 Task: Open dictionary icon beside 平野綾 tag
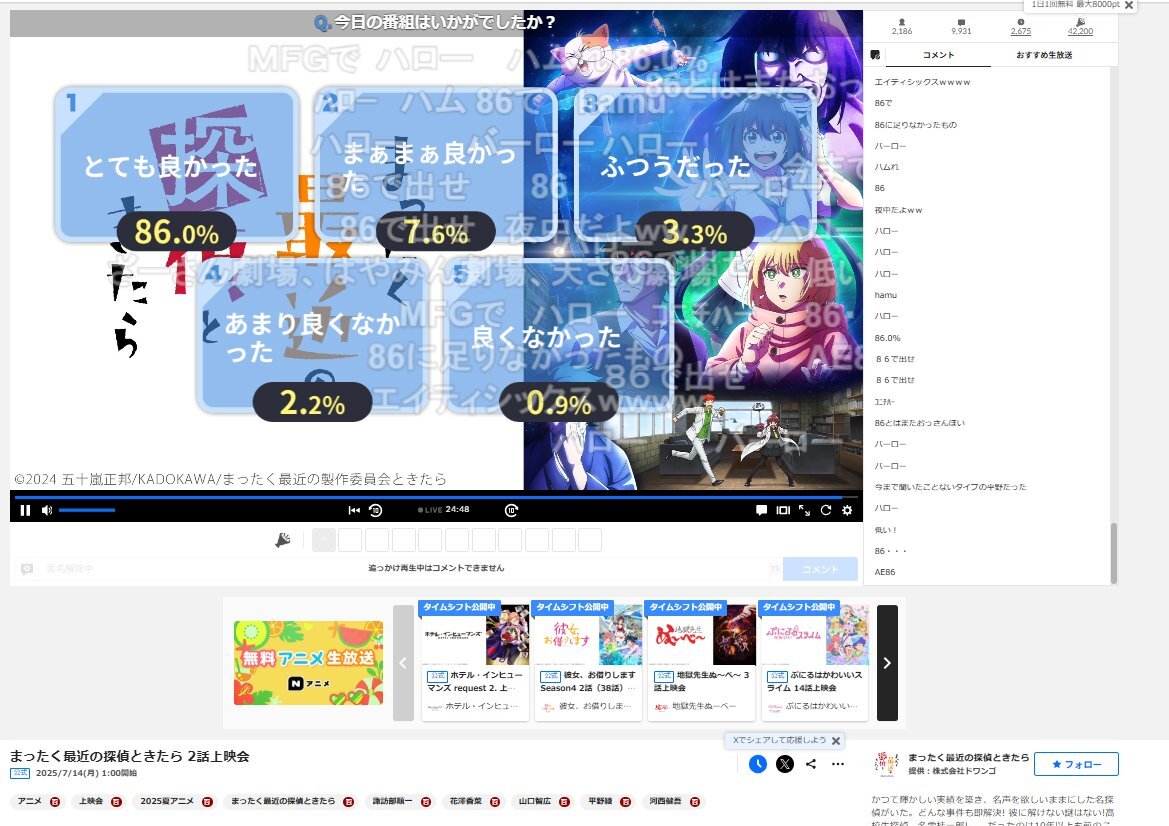[x=626, y=802]
